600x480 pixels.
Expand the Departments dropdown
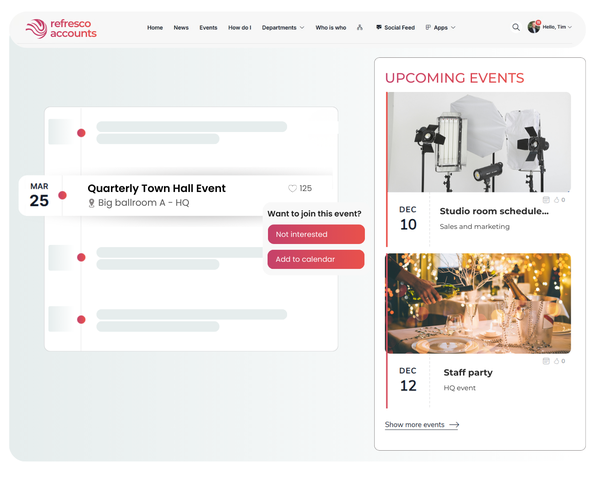coord(283,28)
